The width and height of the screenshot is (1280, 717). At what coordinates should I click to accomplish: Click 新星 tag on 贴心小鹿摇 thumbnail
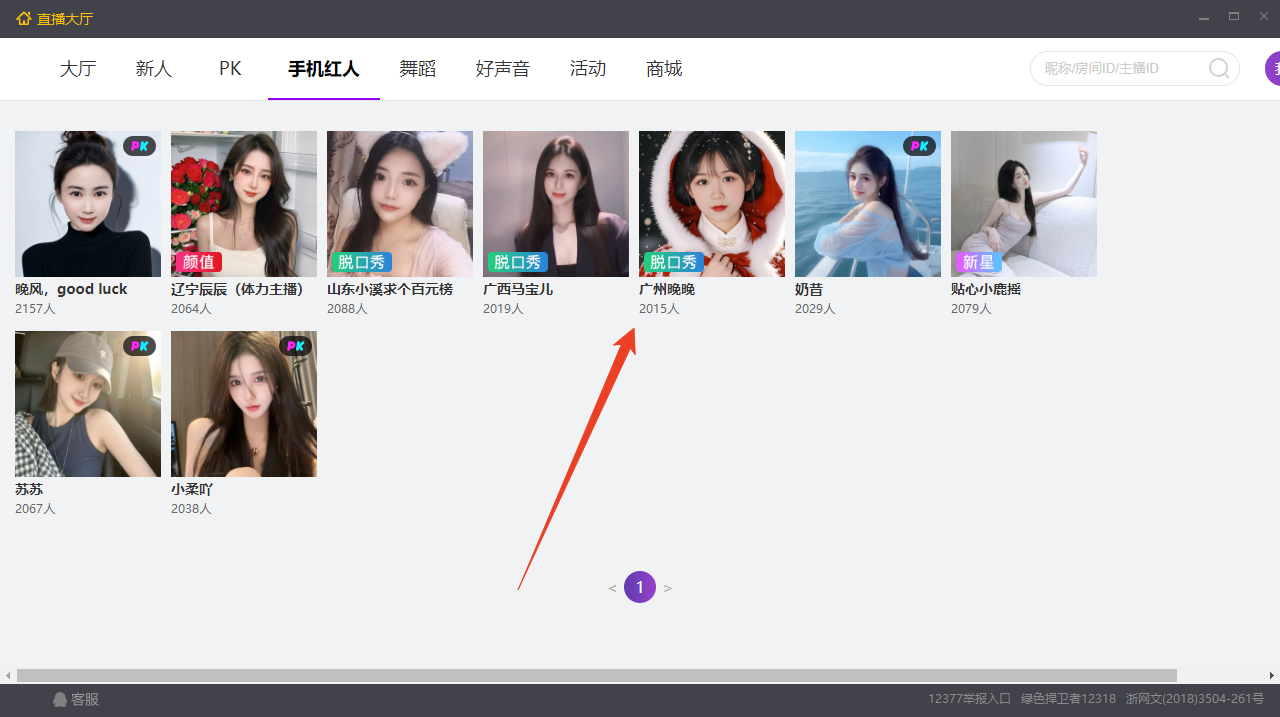[x=977, y=262]
